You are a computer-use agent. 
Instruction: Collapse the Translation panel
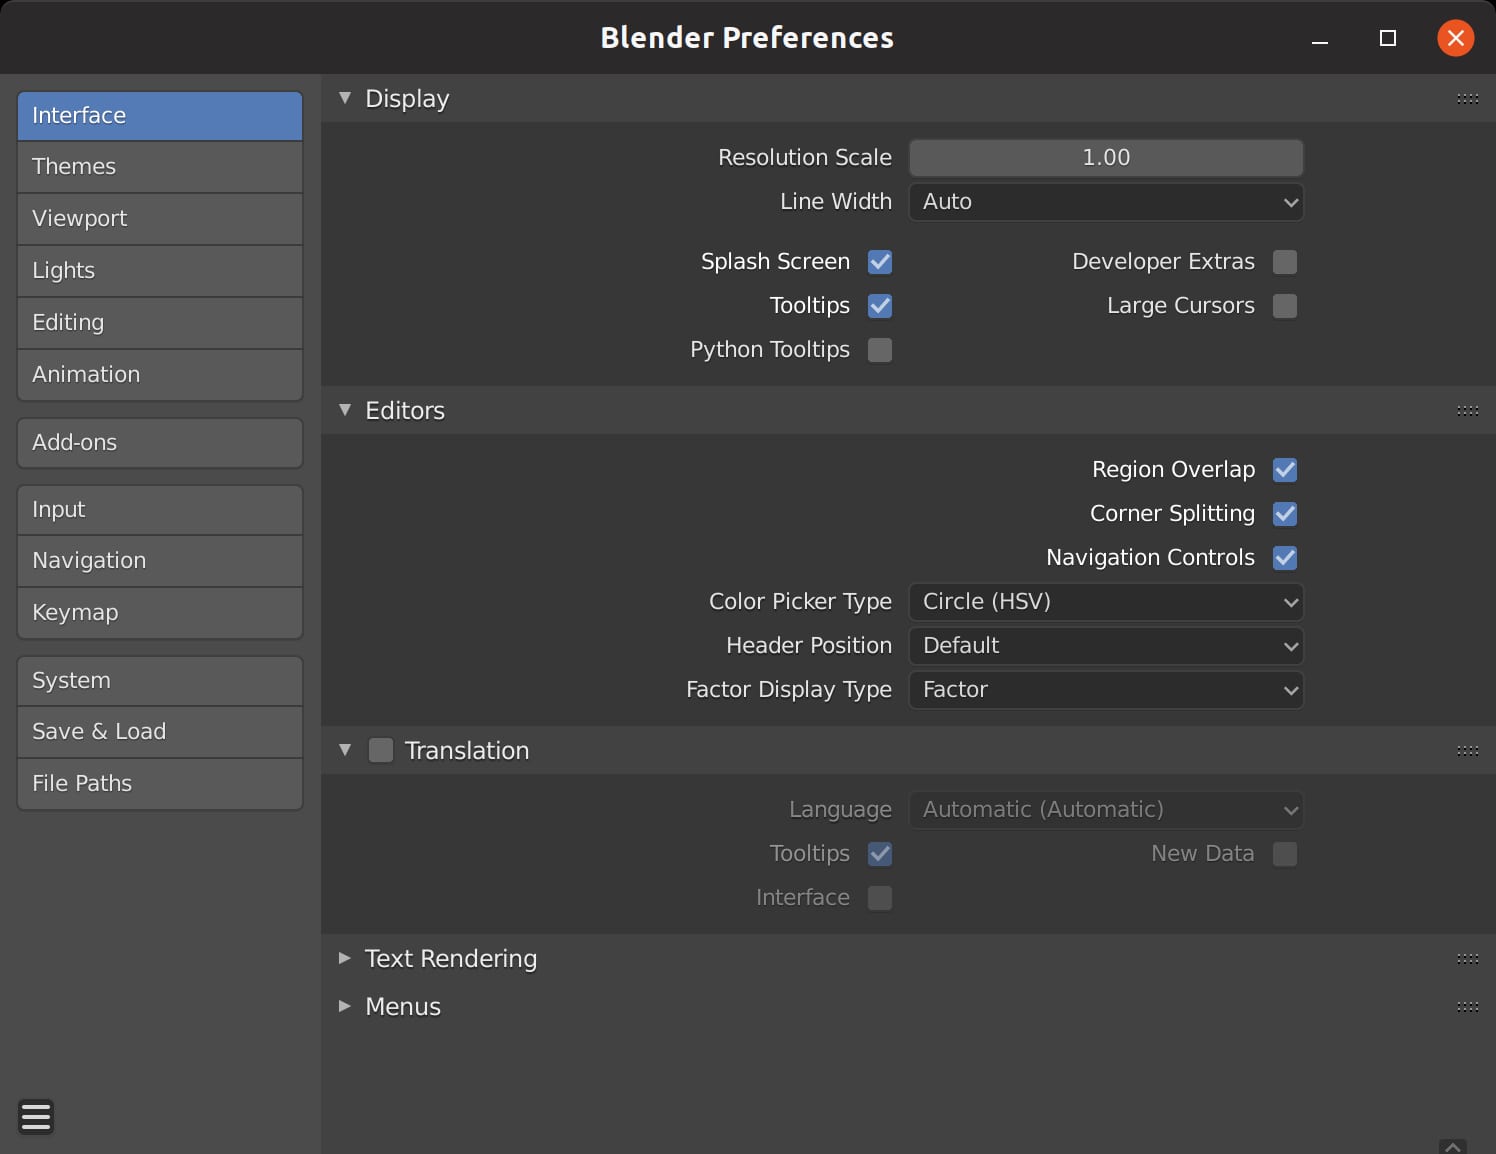point(345,750)
